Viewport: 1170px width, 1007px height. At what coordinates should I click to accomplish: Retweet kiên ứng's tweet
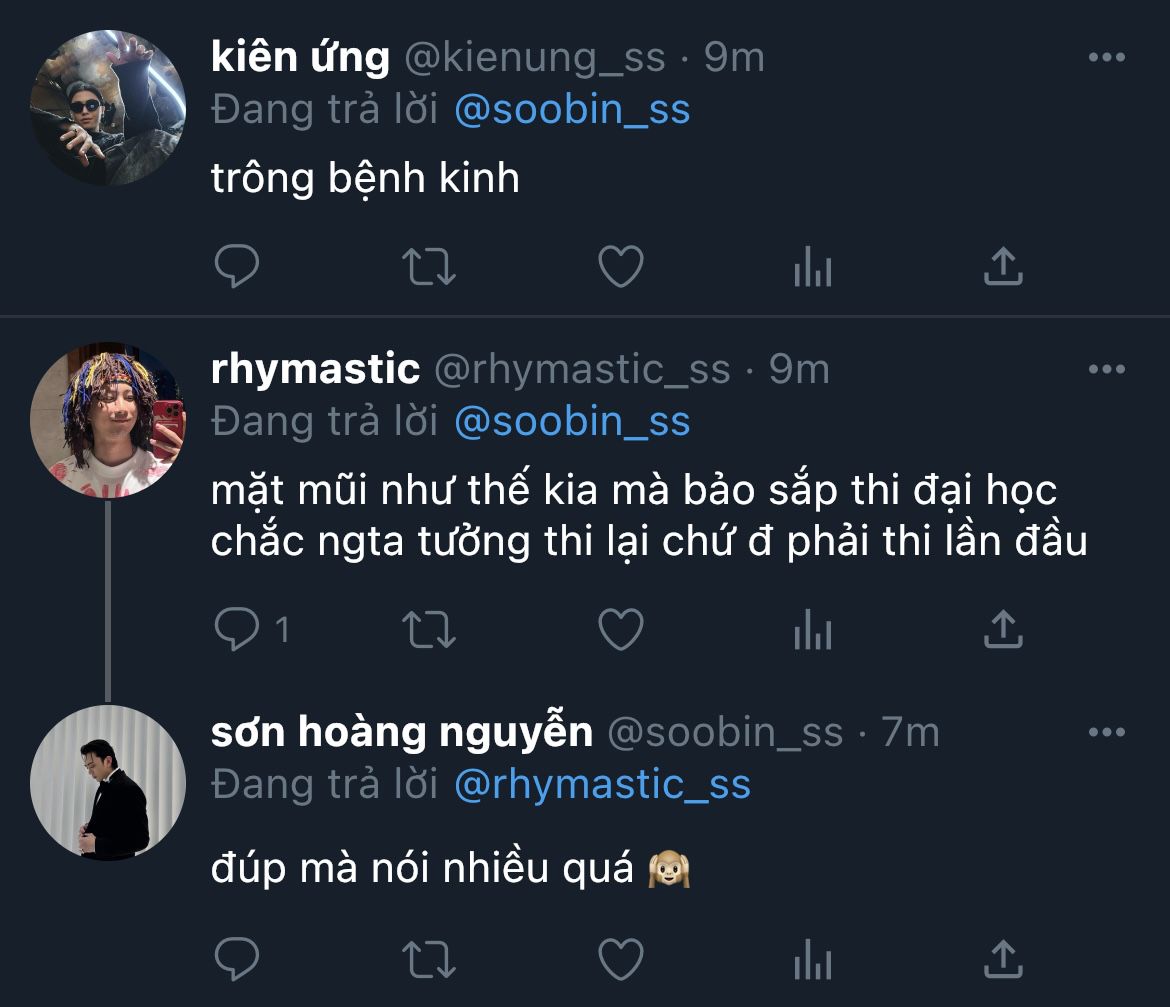[x=428, y=266]
